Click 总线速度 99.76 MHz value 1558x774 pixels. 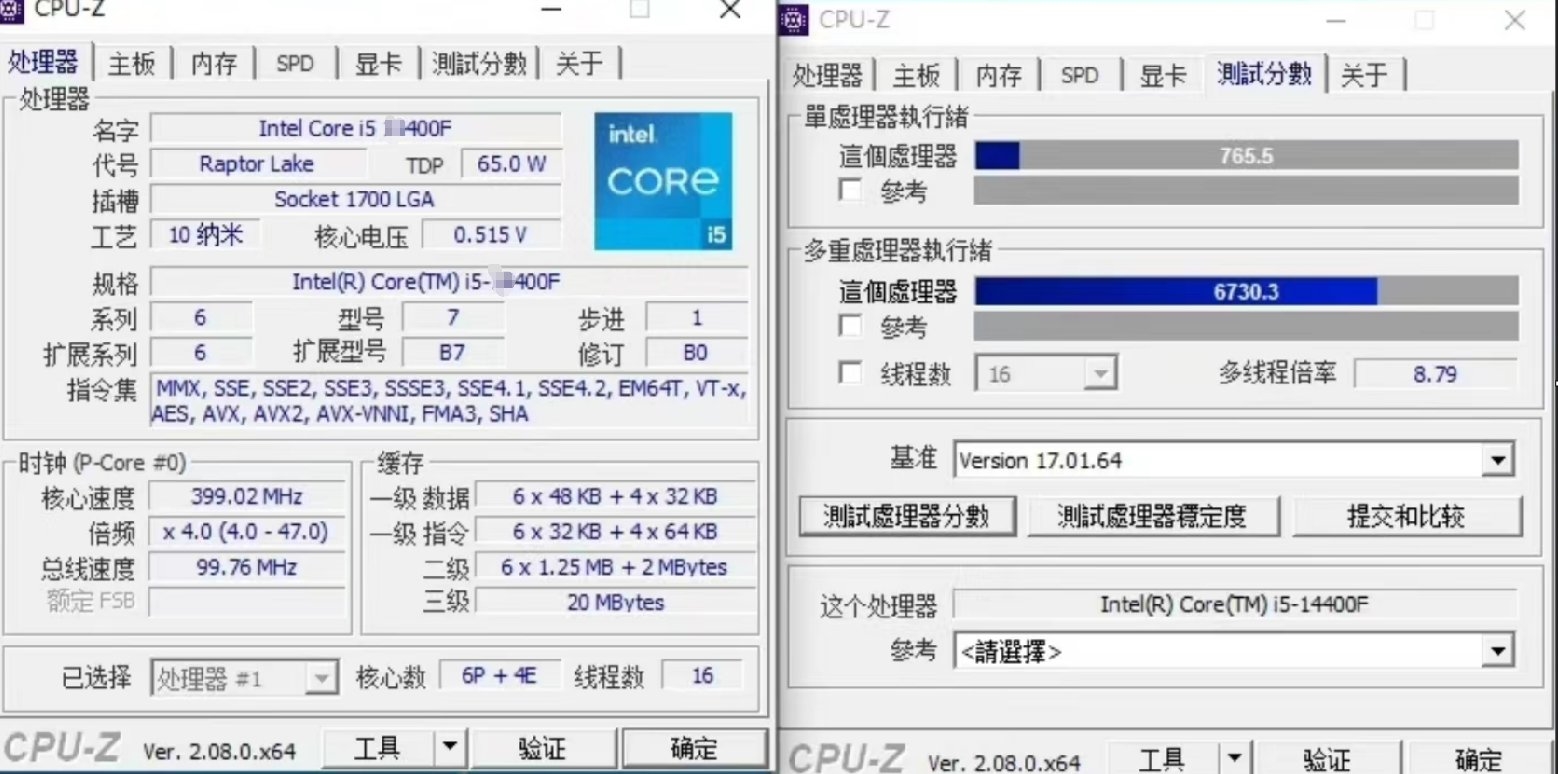[x=247, y=567]
